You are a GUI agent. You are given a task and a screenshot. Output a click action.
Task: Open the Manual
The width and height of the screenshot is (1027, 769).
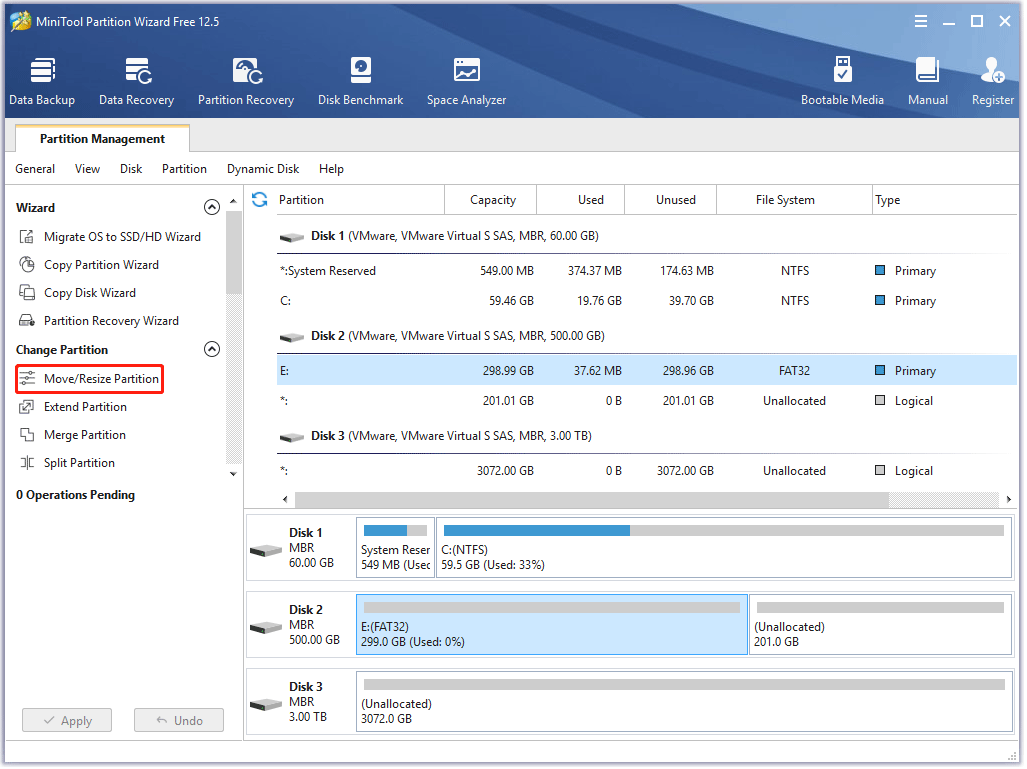[929, 81]
